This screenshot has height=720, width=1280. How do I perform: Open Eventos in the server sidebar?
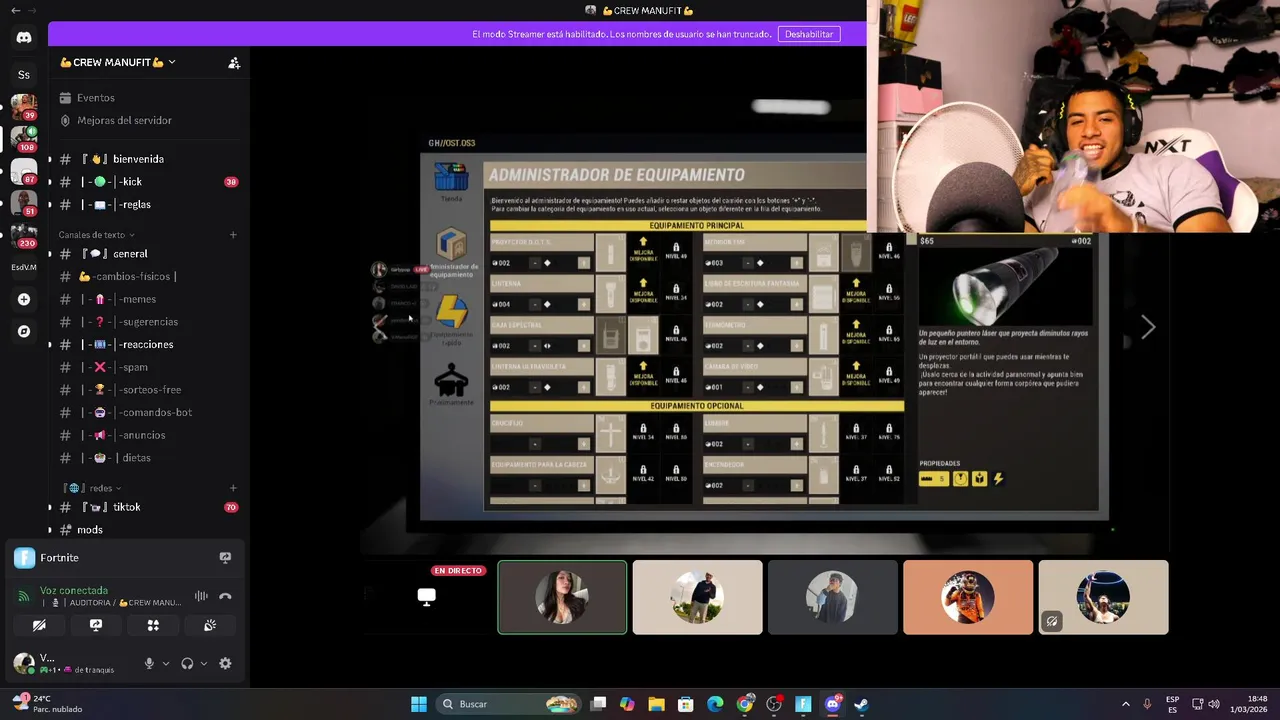pos(148,98)
